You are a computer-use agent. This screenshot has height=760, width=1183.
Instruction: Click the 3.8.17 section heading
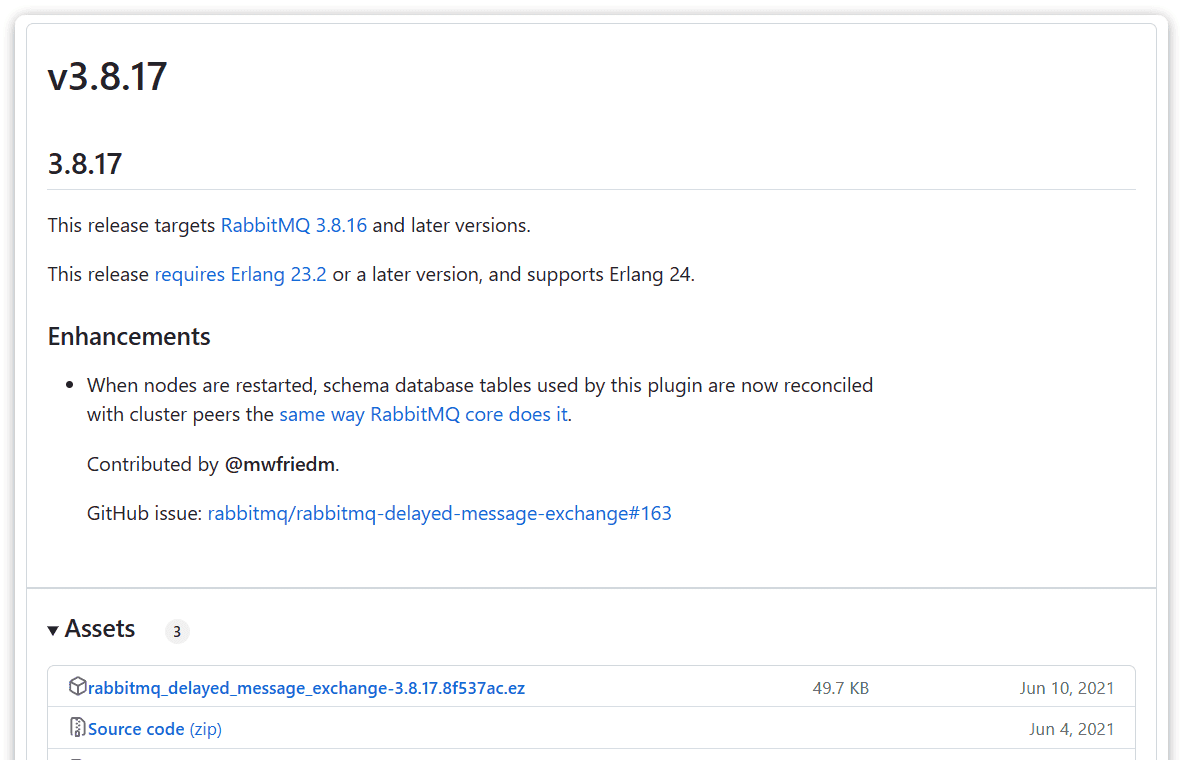tap(85, 164)
